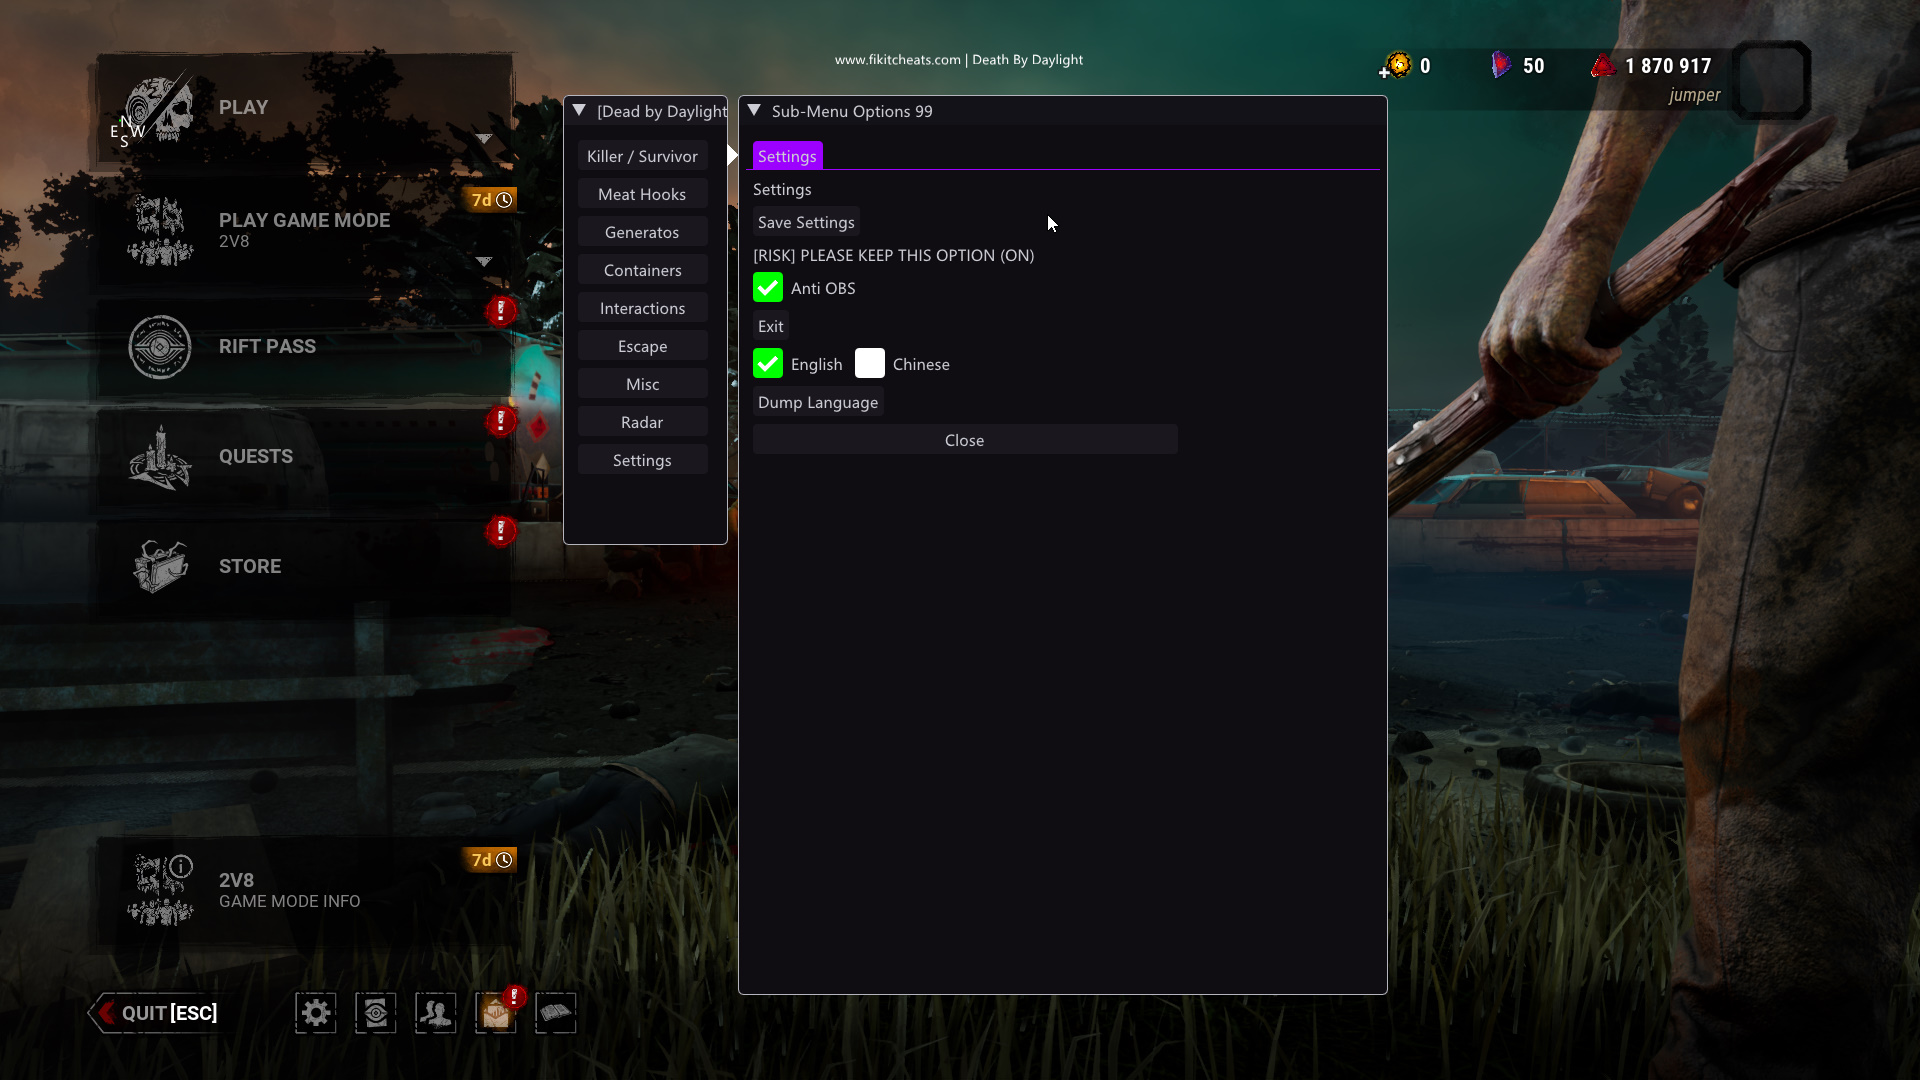
Task: Expand the PLAY dropdown arrow
Action: tap(484, 139)
